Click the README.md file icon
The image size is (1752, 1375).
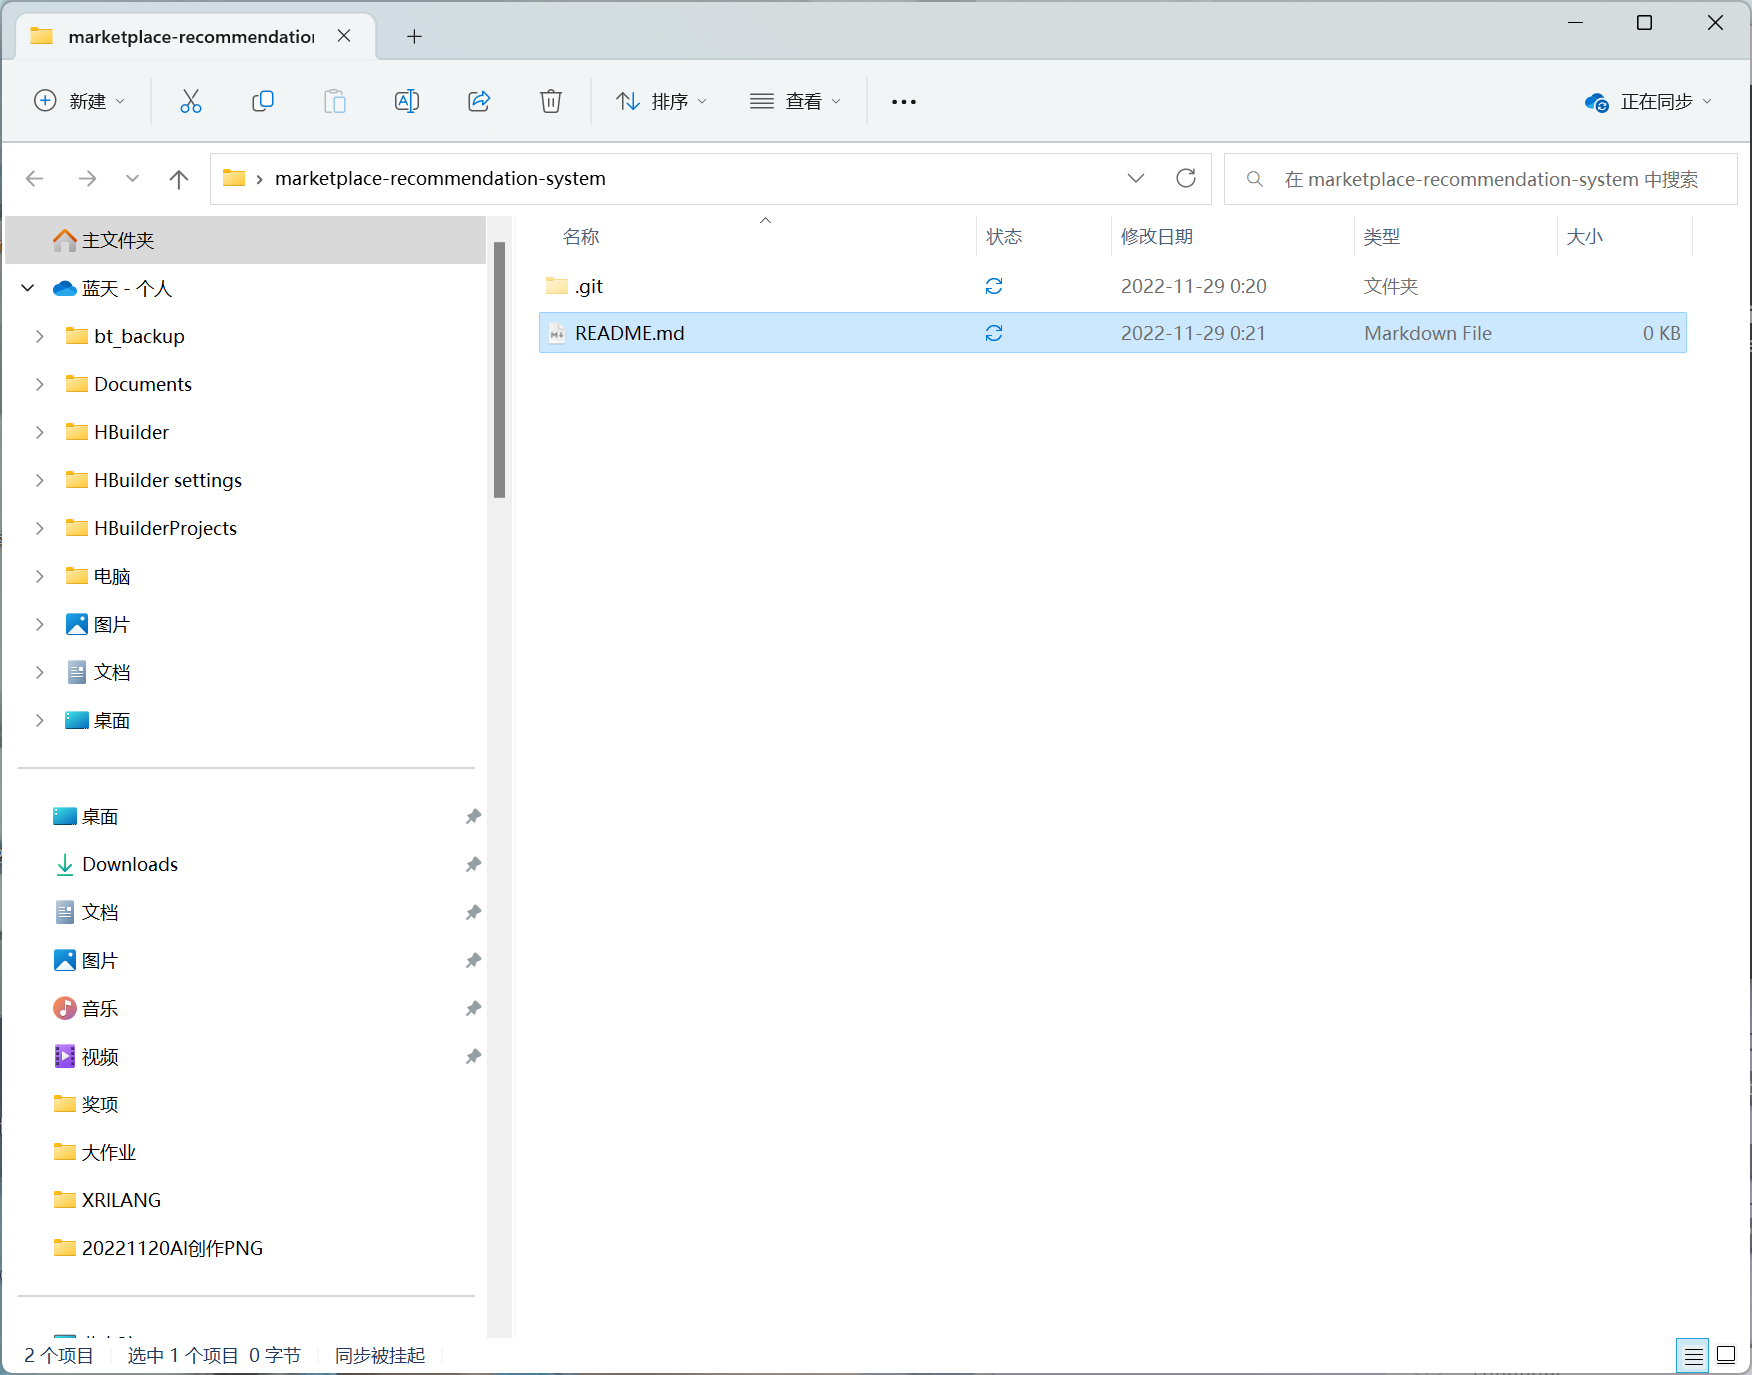(557, 333)
